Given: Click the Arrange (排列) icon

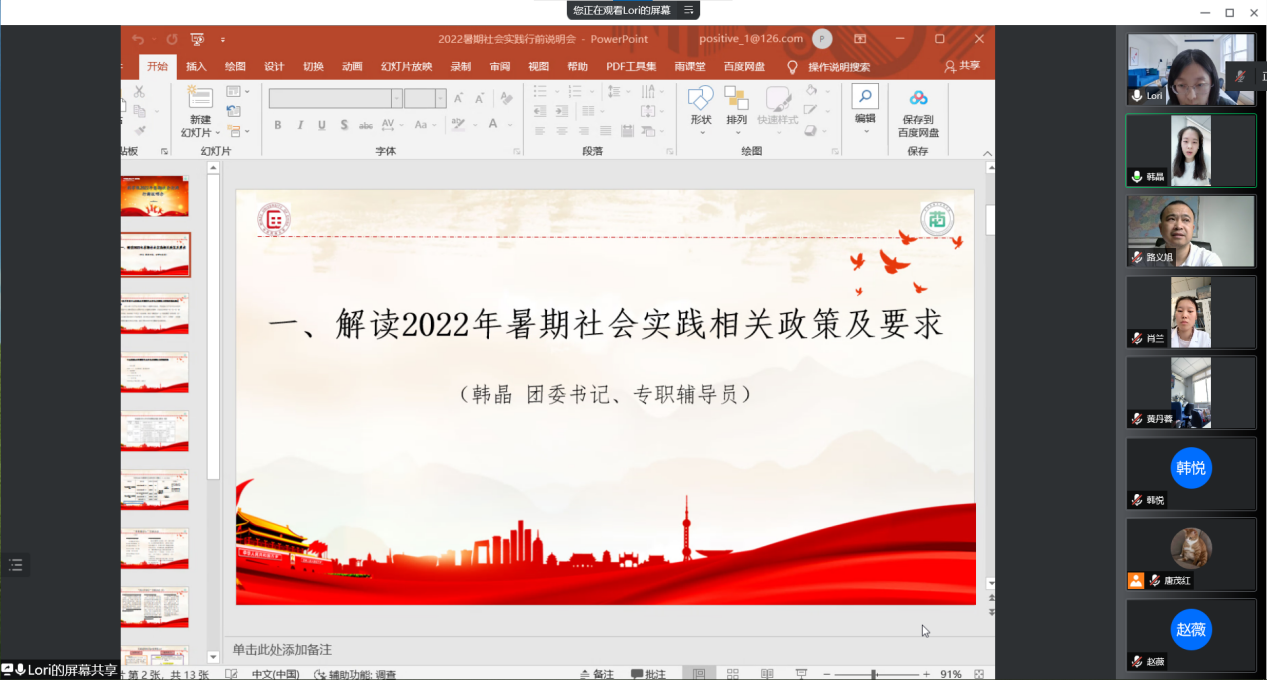Looking at the screenshot, I should coord(737,100).
